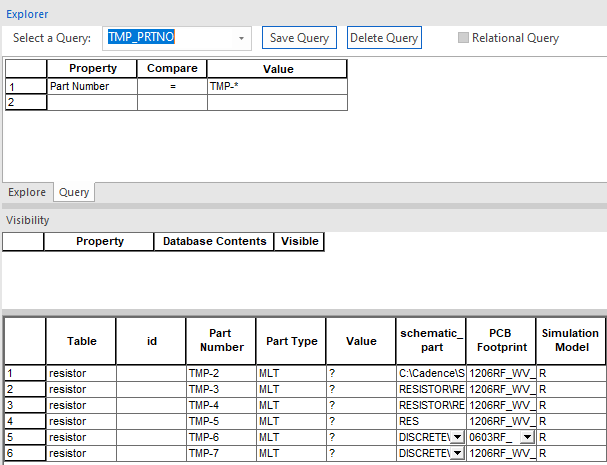Click the Simulation Model column header
The height and width of the screenshot is (465, 607).
570,340
